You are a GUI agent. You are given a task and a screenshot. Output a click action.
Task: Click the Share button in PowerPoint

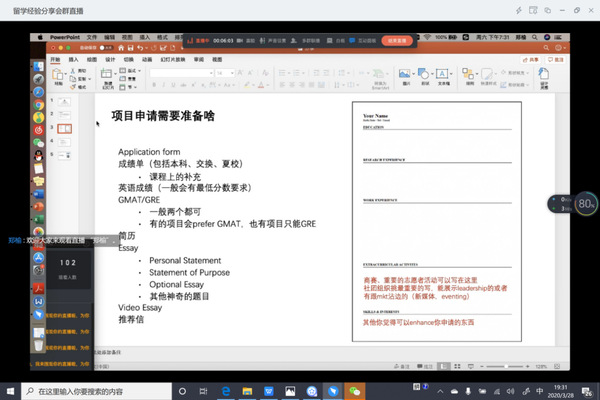[531, 60]
